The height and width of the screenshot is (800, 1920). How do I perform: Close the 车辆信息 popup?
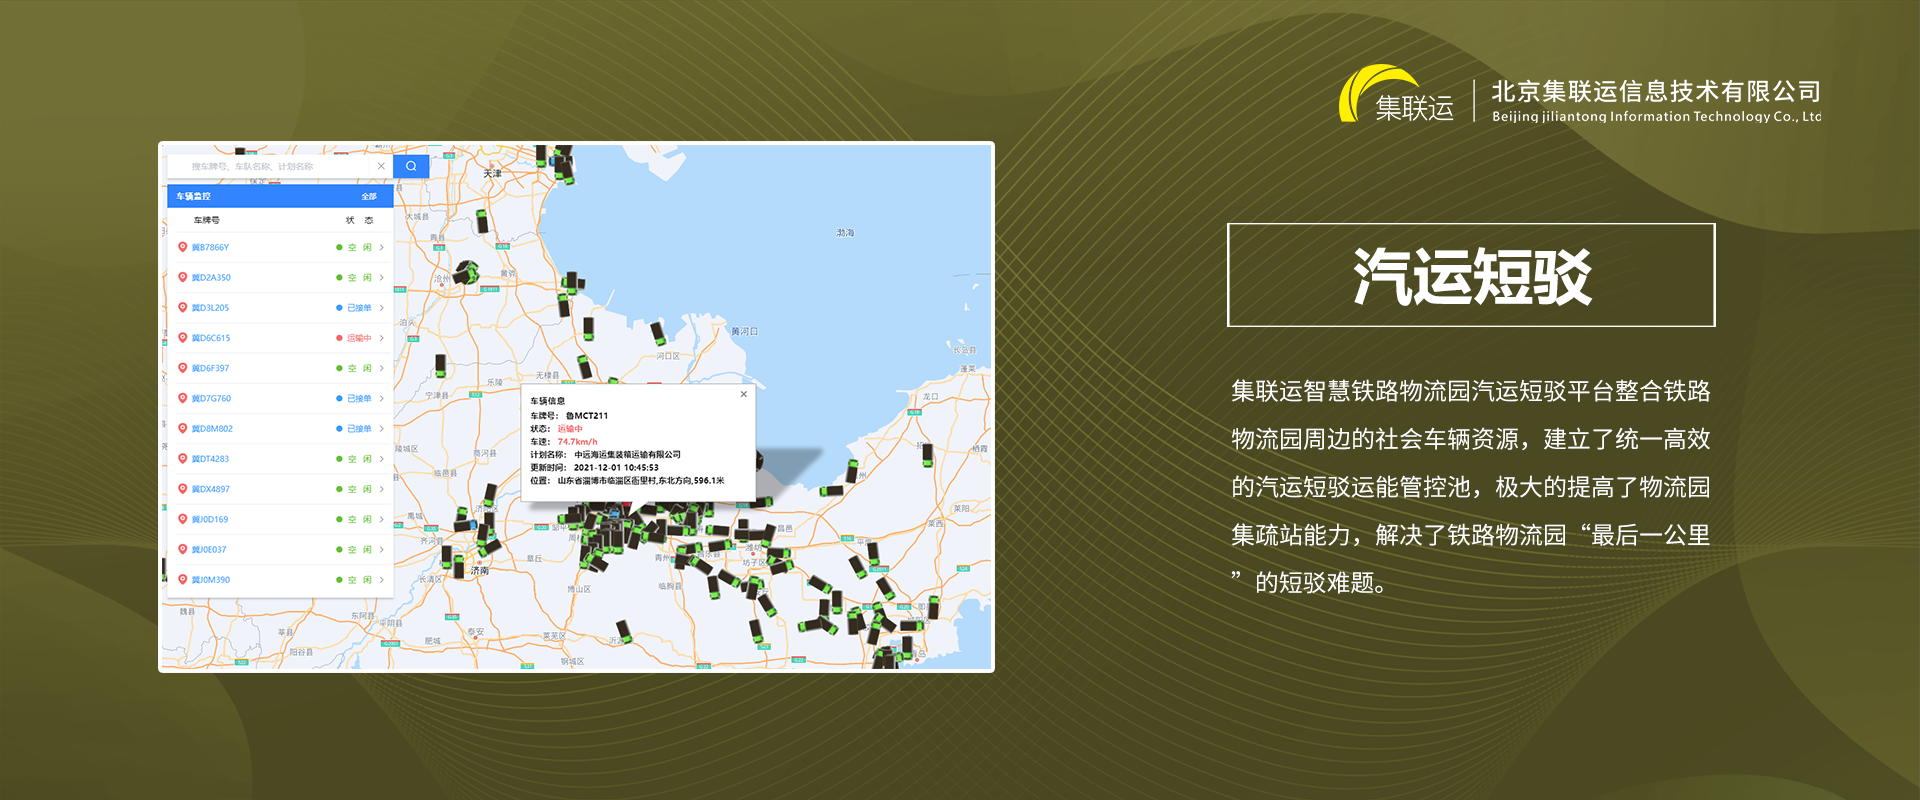[743, 394]
